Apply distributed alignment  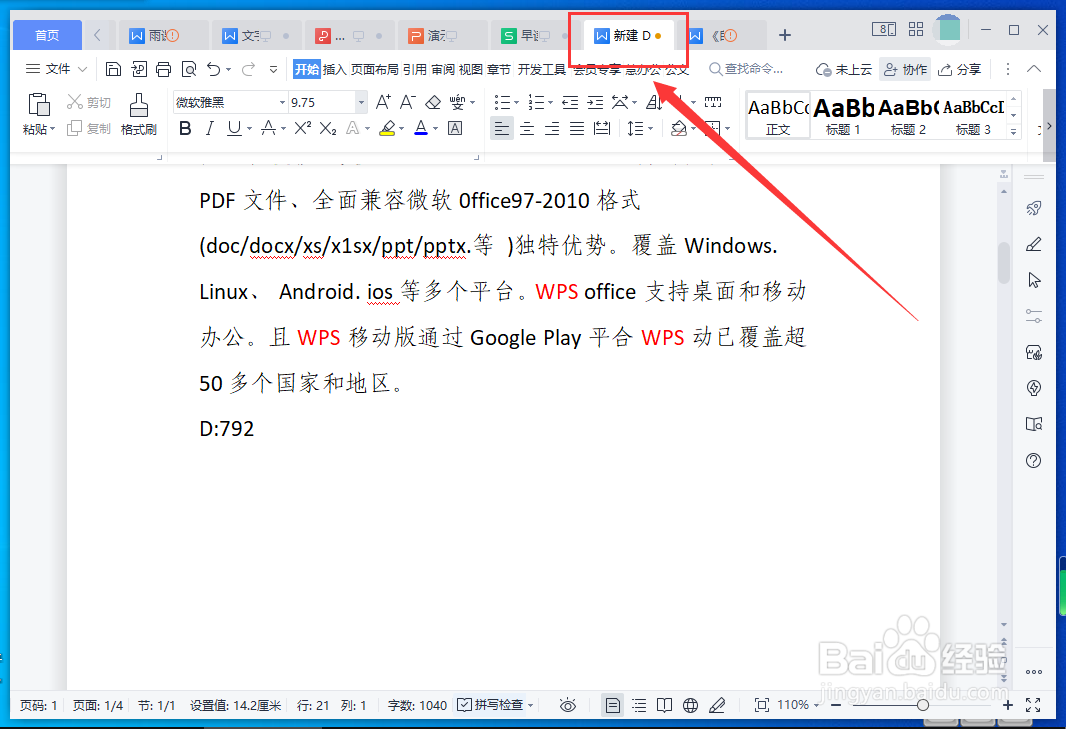602,128
